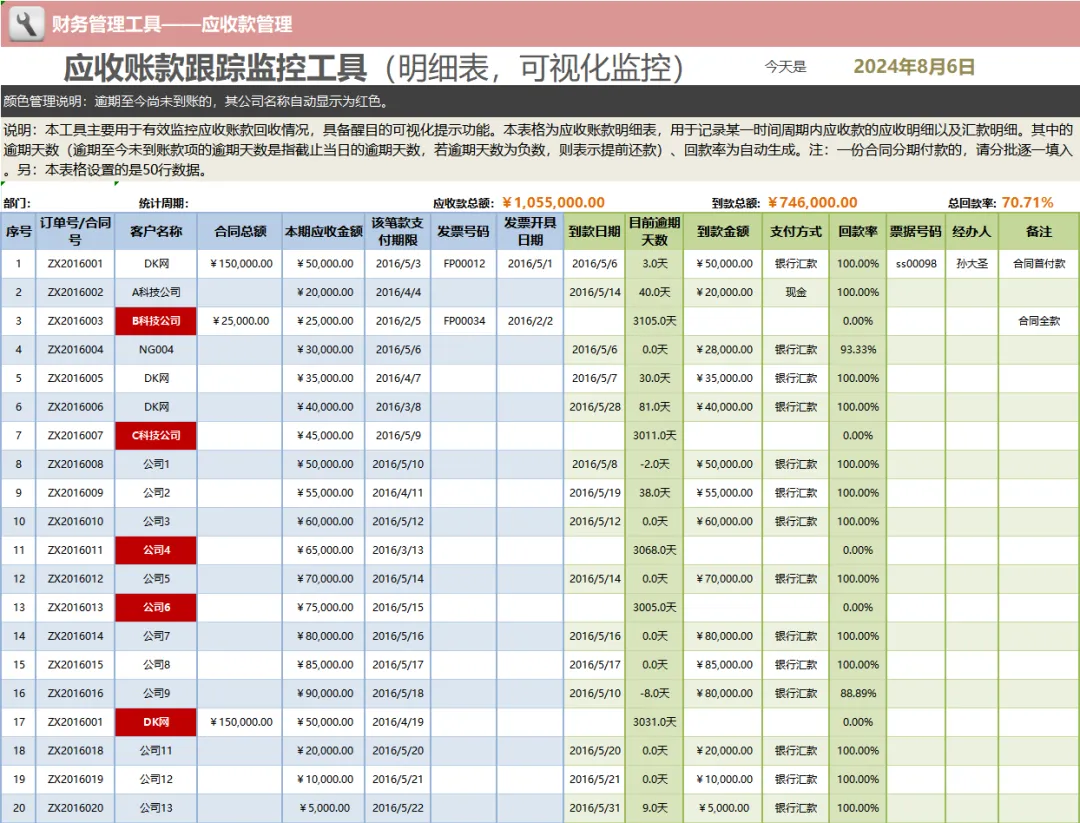This screenshot has width=1080, height=823.
Task: Click overdue days 81.0天
Action: (654, 407)
